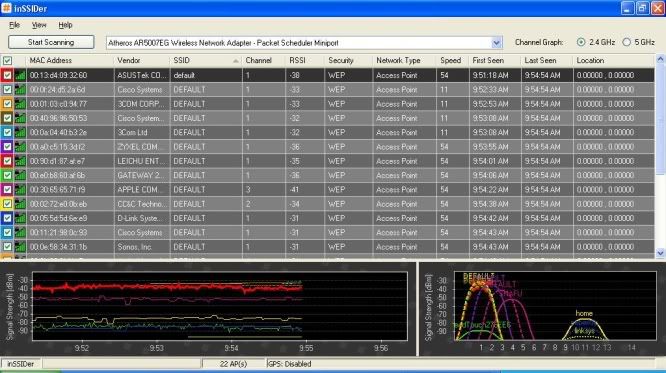This screenshot has width=666, height=373.
Task: Click First Seen 9:51:18 AM cell
Action: [495, 75]
